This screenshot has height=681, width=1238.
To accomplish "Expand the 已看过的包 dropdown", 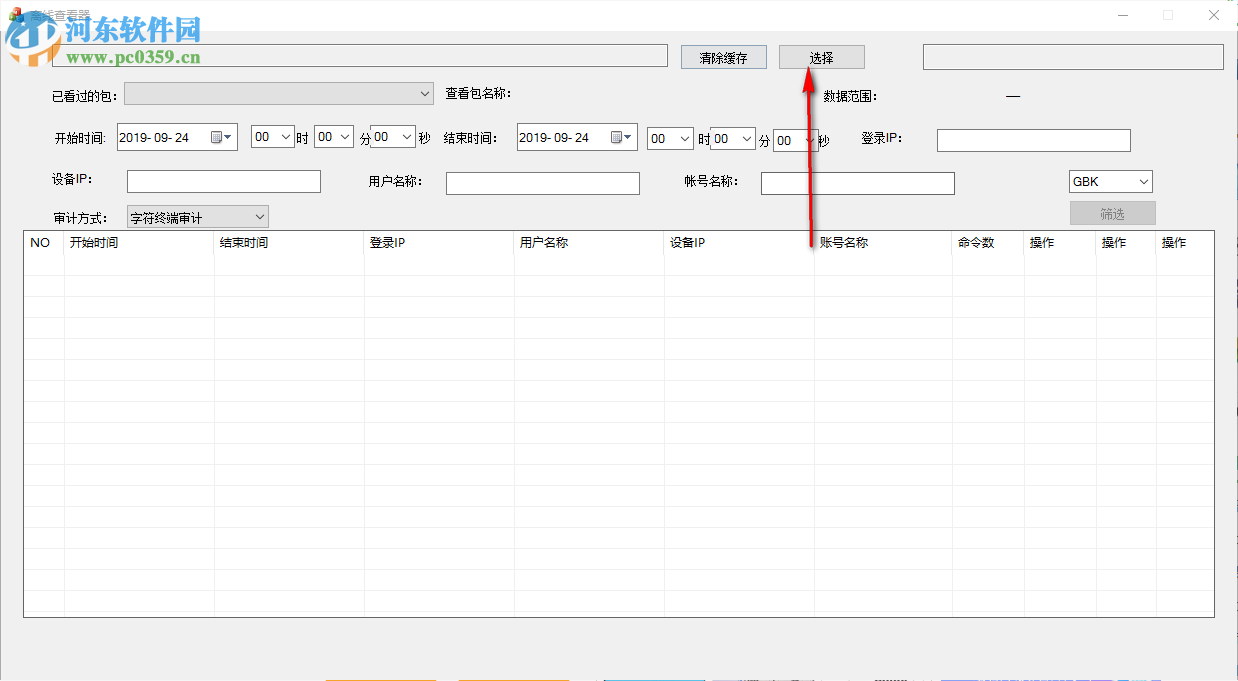I will [x=278, y=93].
